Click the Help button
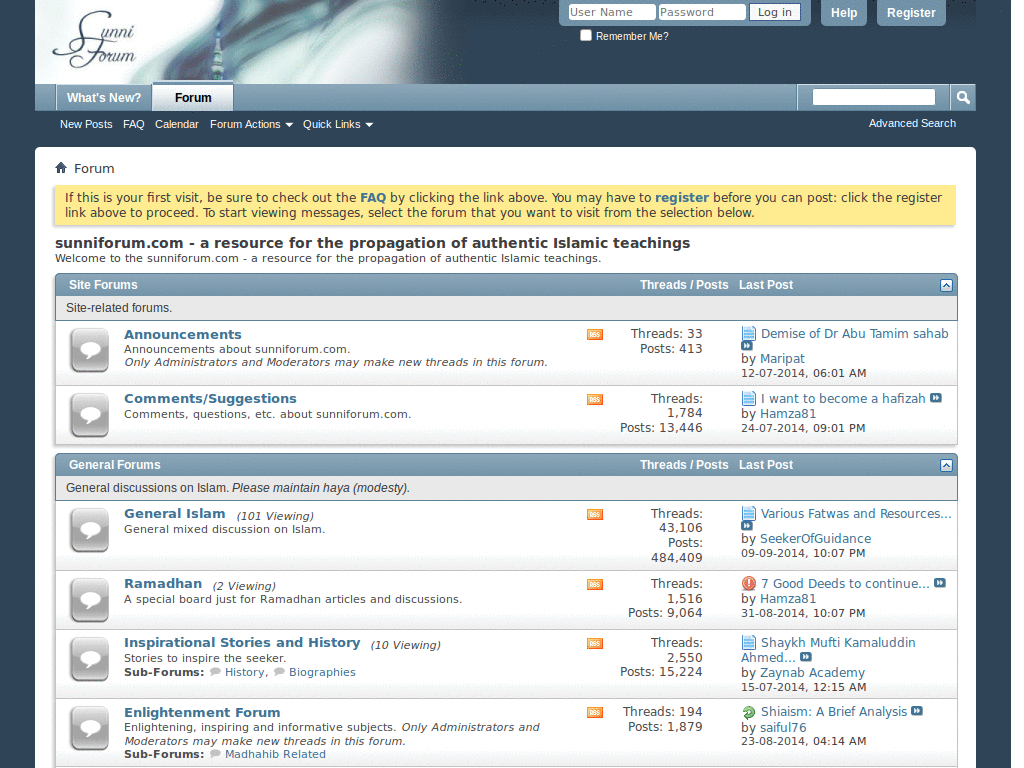This screenshot has height=768, width=1024. click(844, 12)
